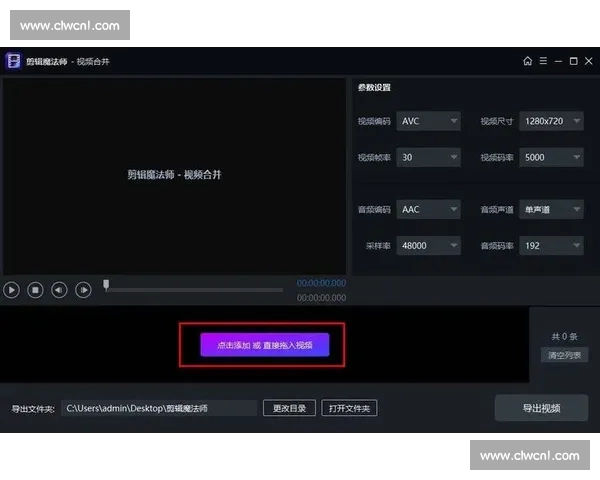Viewport: 600px width, 480px height.
Task: Open the video codec AVC dropdown
Action: point(428,121)
